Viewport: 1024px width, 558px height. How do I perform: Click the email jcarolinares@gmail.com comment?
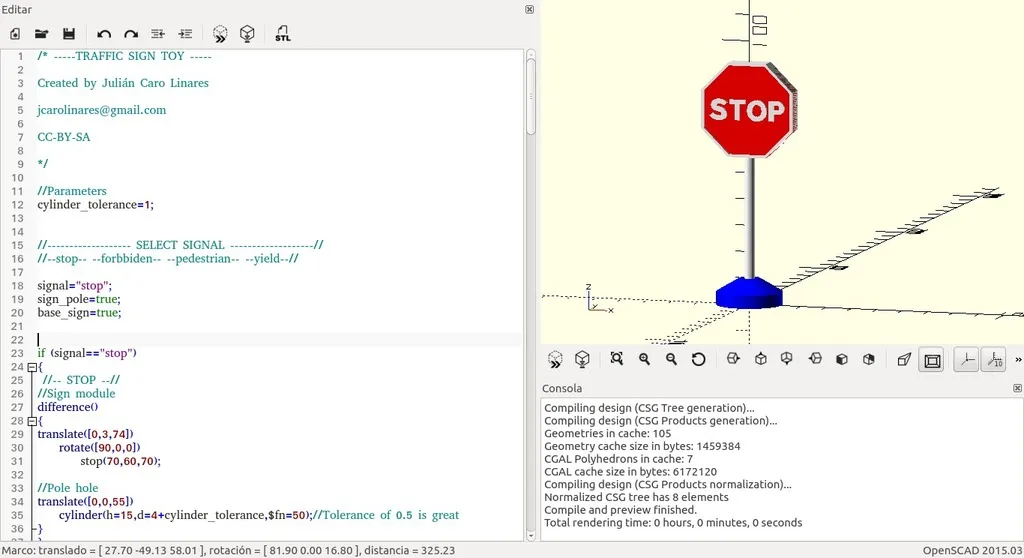[102, 110]
